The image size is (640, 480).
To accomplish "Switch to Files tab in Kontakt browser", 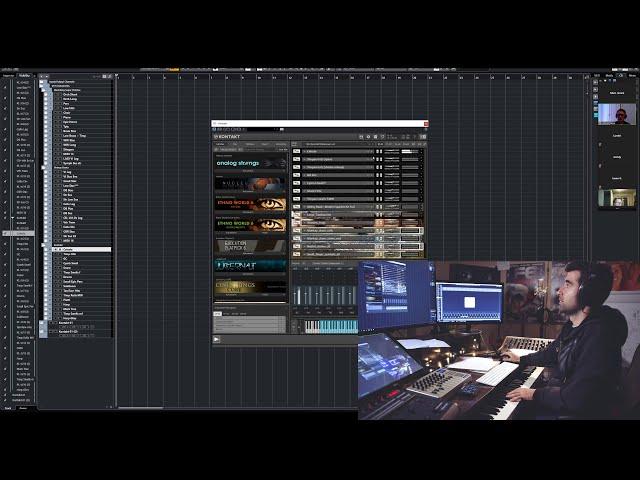I will [x=235, y=144].
